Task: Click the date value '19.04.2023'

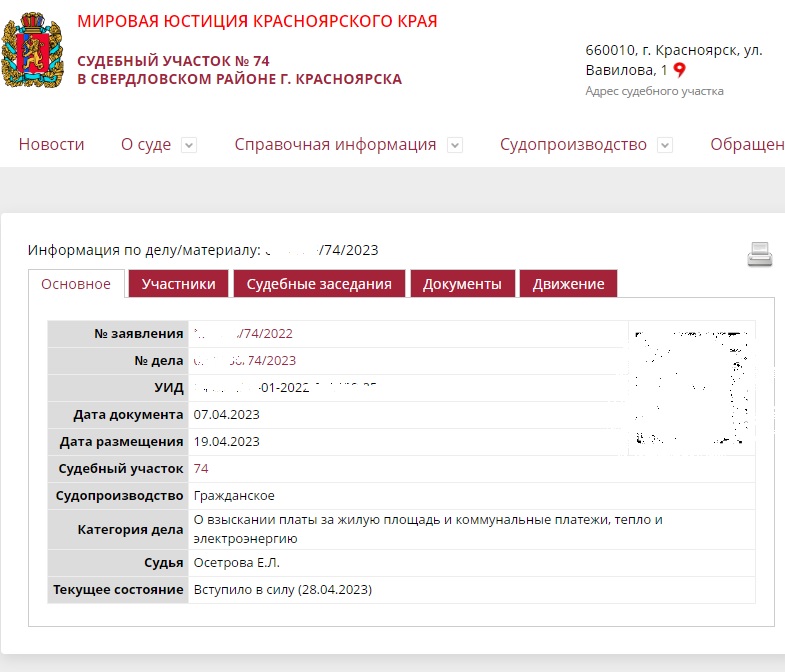Action: coord(227,442)
